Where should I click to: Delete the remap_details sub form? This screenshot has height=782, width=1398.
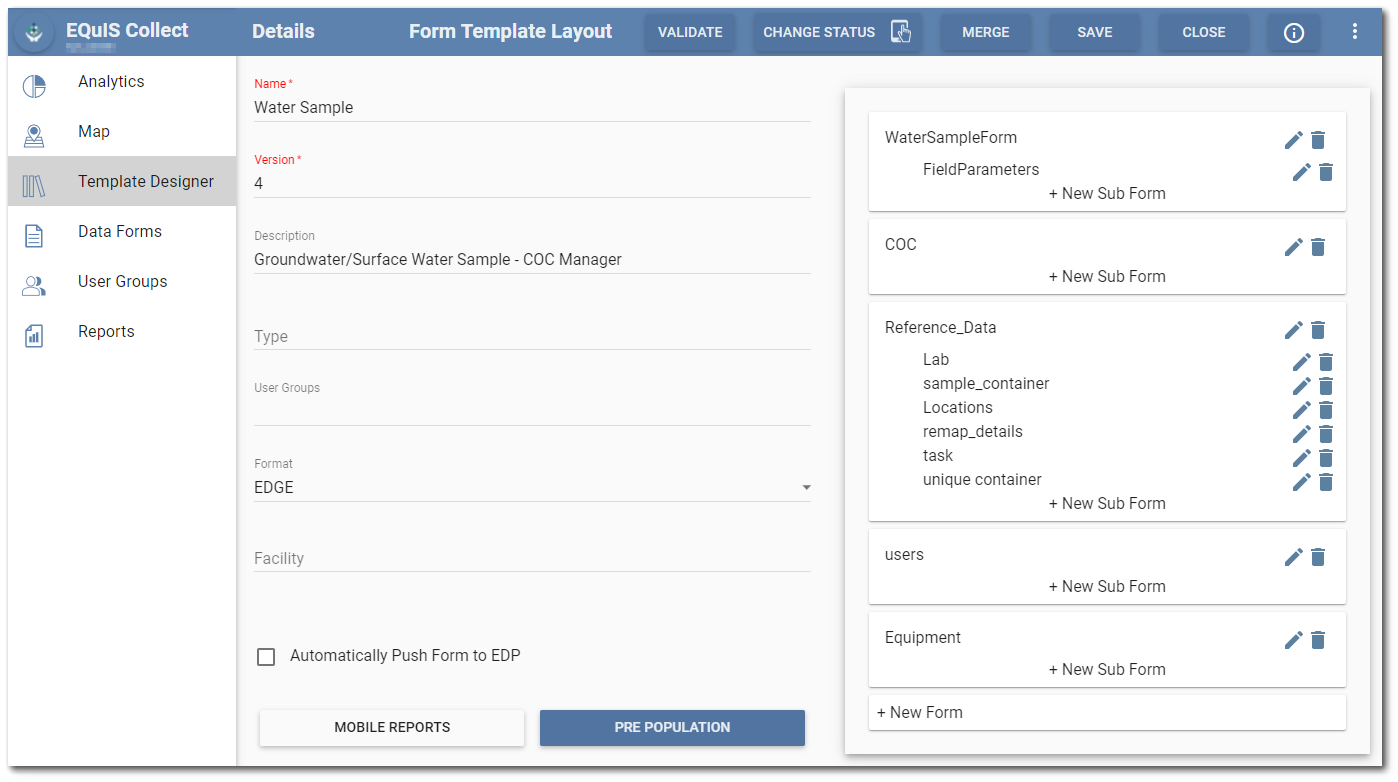point(1326,434)
